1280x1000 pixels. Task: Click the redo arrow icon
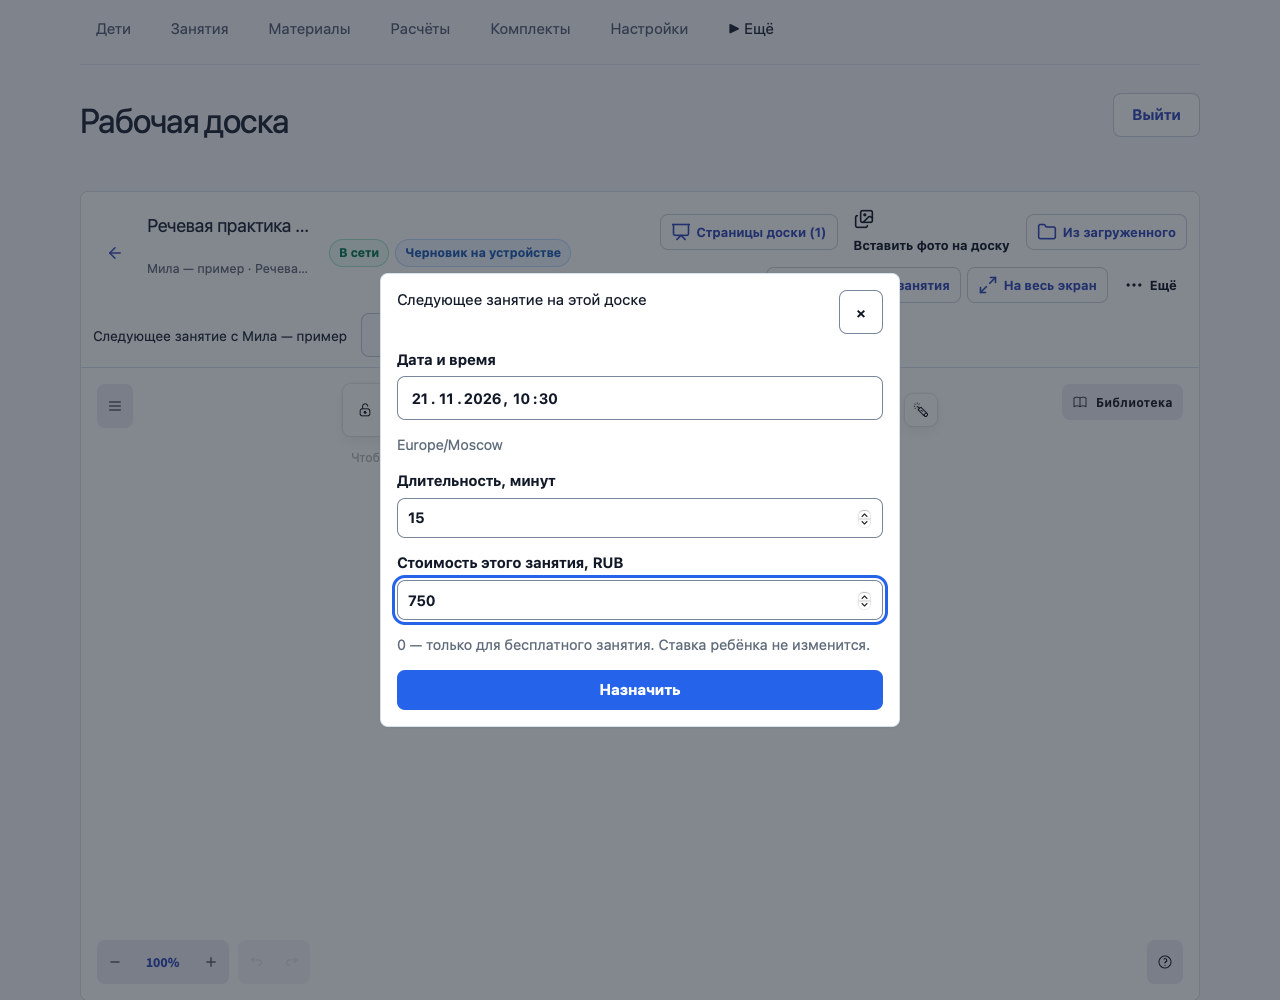pos(292,962)
